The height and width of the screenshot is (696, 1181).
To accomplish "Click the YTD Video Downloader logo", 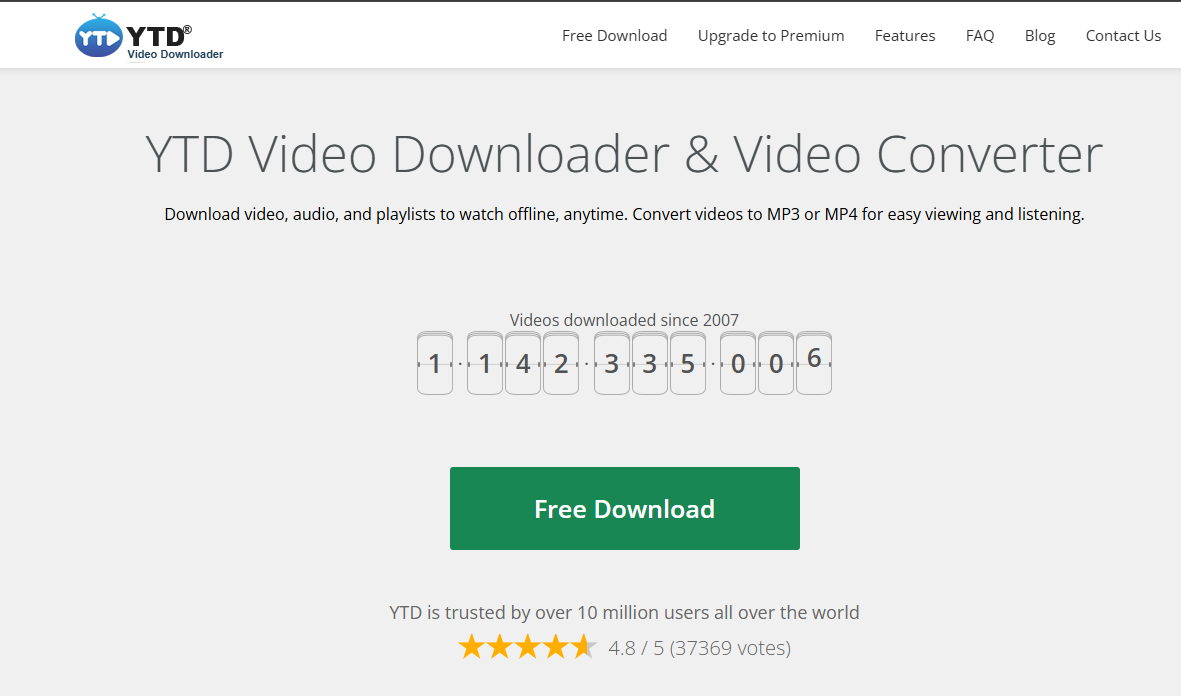I will point(149,36).
